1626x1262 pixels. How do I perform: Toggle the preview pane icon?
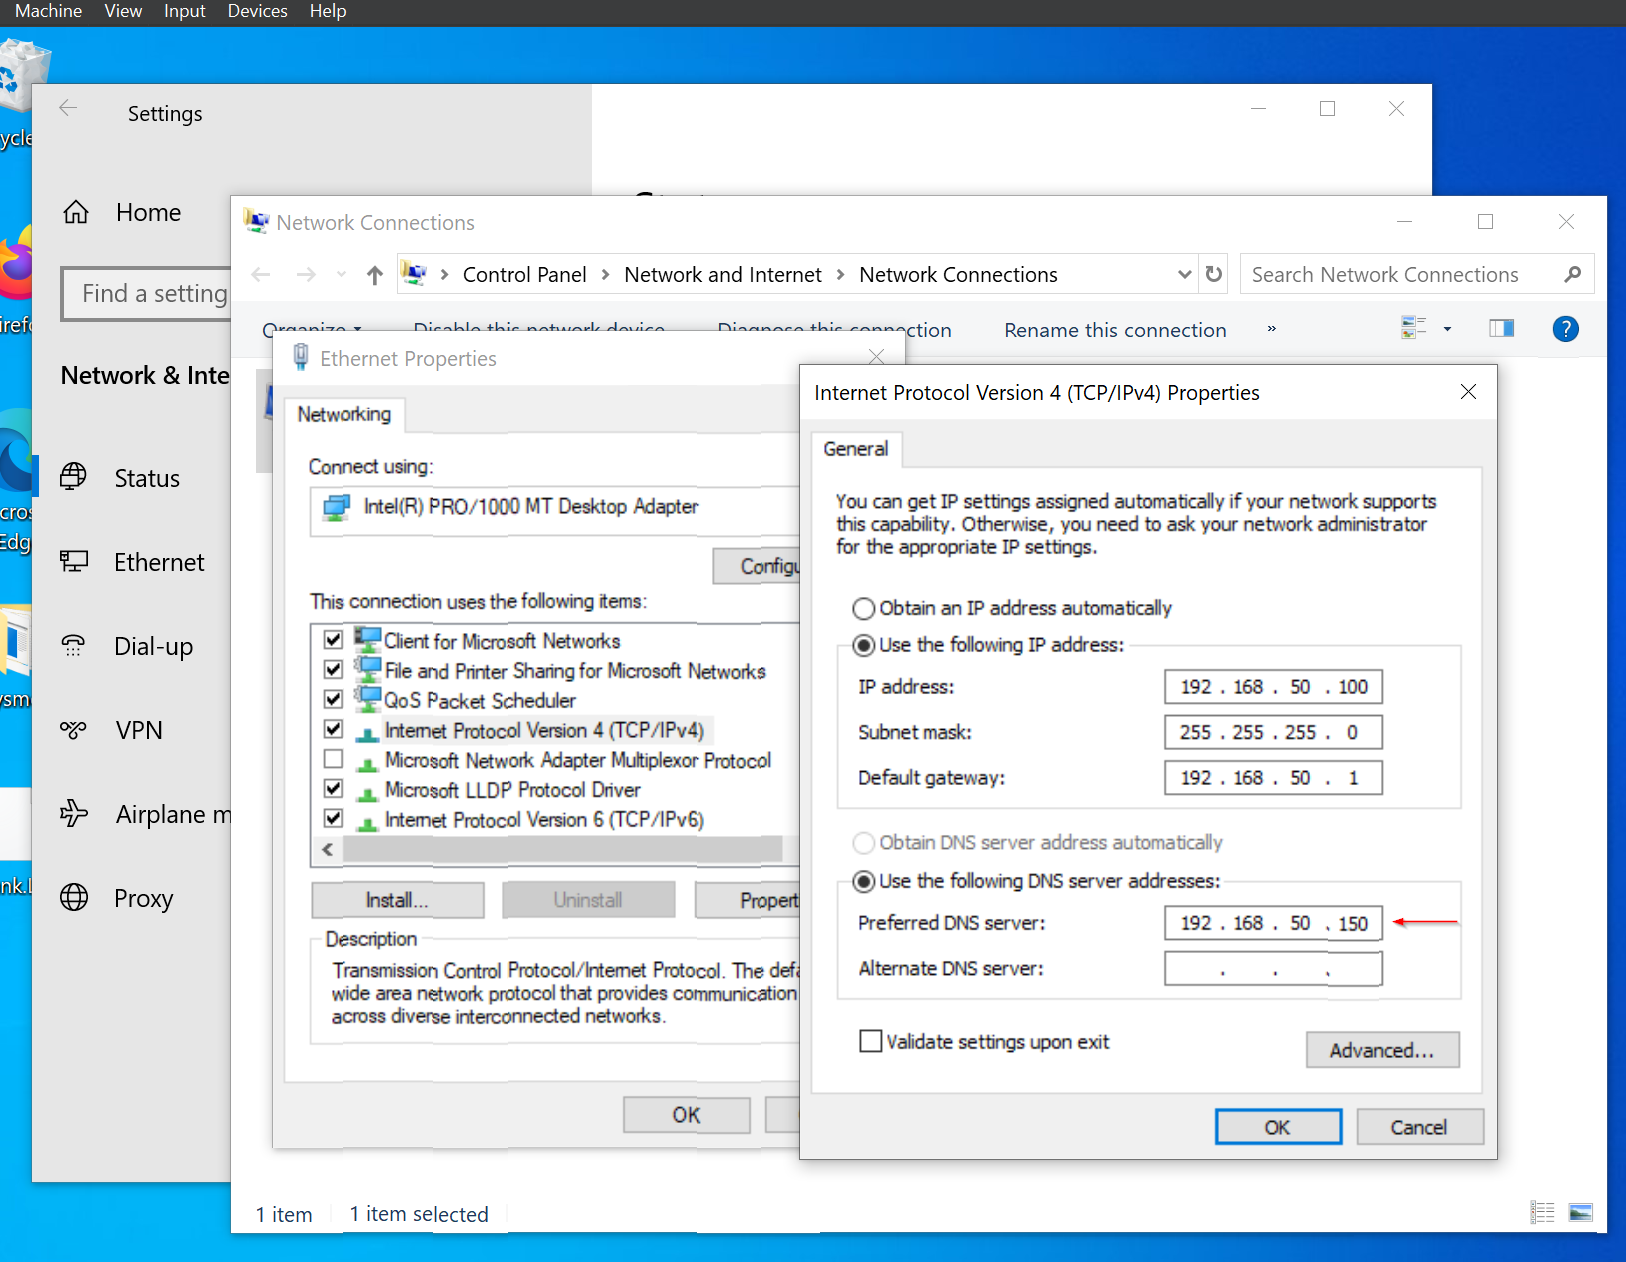(x=1501, y=328)
